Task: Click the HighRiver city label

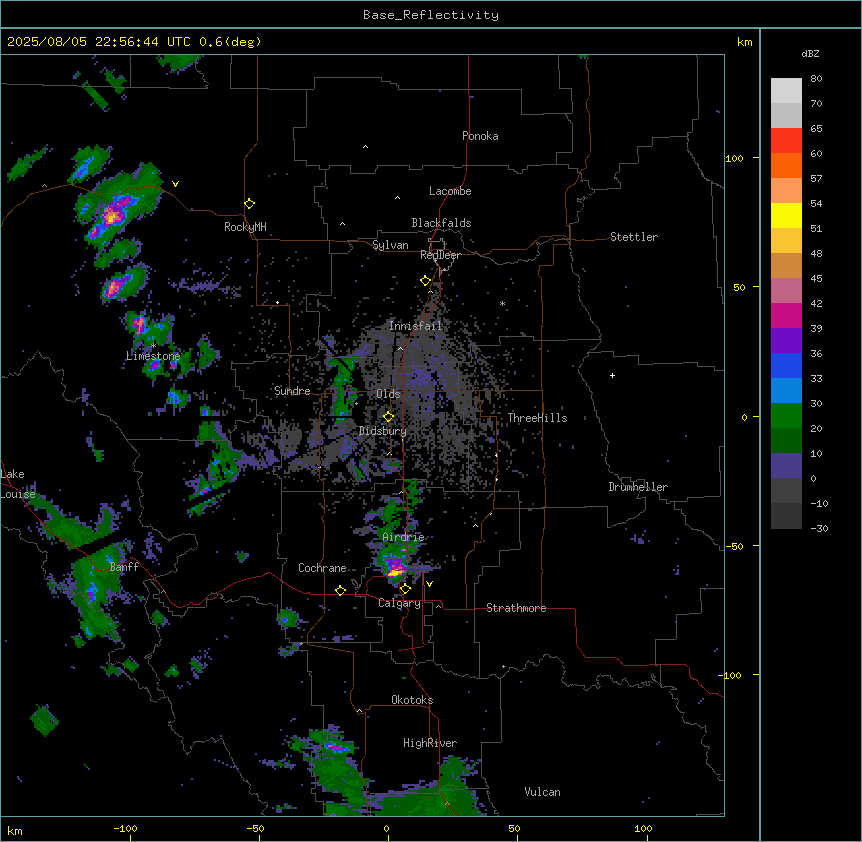Action: point(430,743)
